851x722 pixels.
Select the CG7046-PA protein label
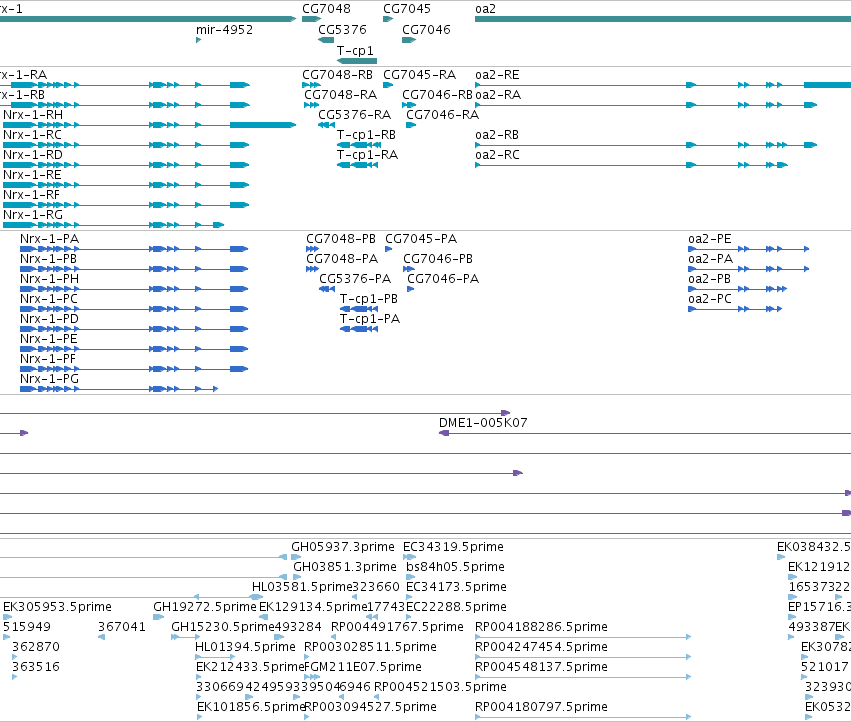(443, 279)
